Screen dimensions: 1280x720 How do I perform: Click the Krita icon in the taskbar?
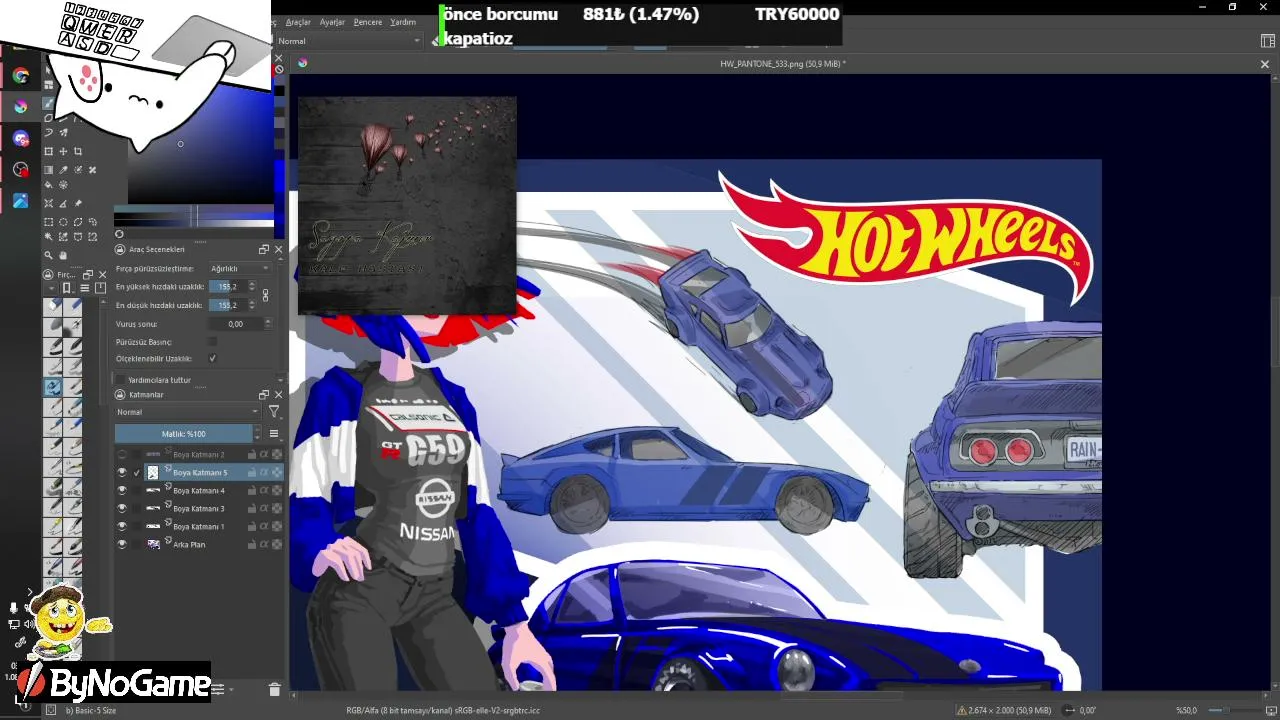[21, 107]
